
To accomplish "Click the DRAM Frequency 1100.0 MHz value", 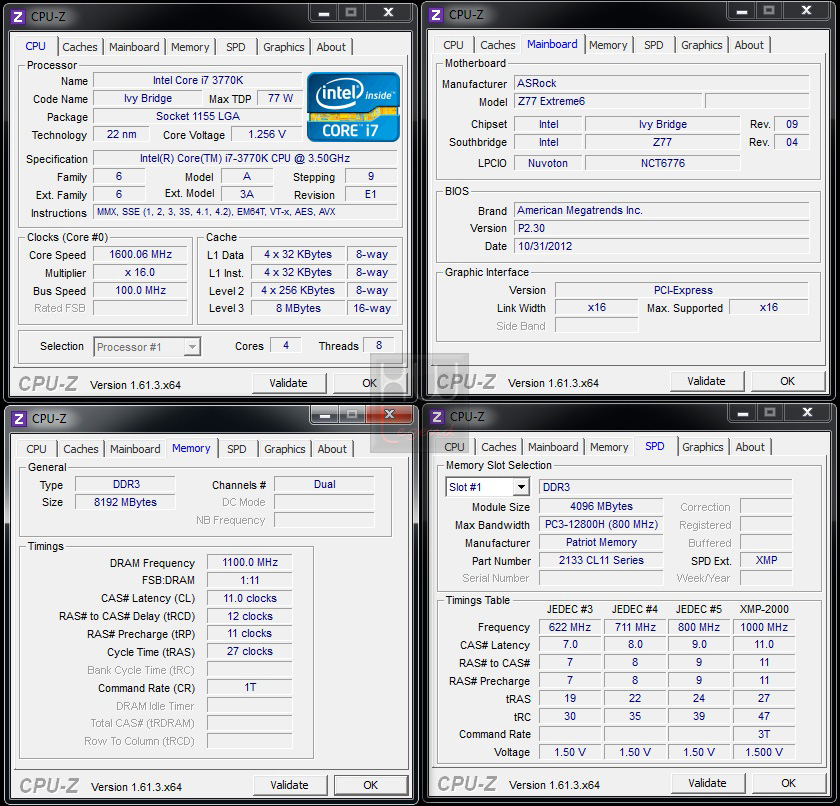I will click(x=250, y=562).
